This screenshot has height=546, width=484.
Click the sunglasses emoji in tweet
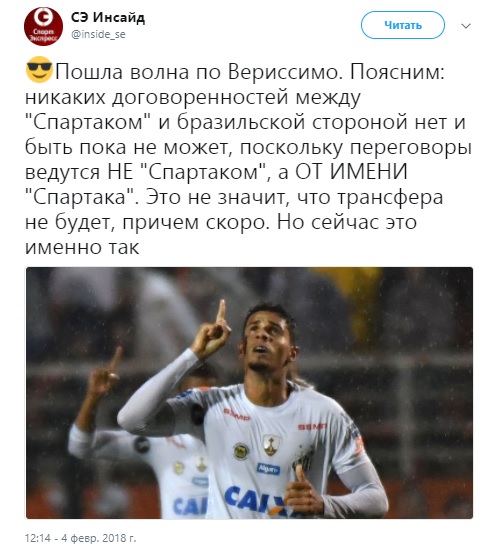(x=39, y=69)
